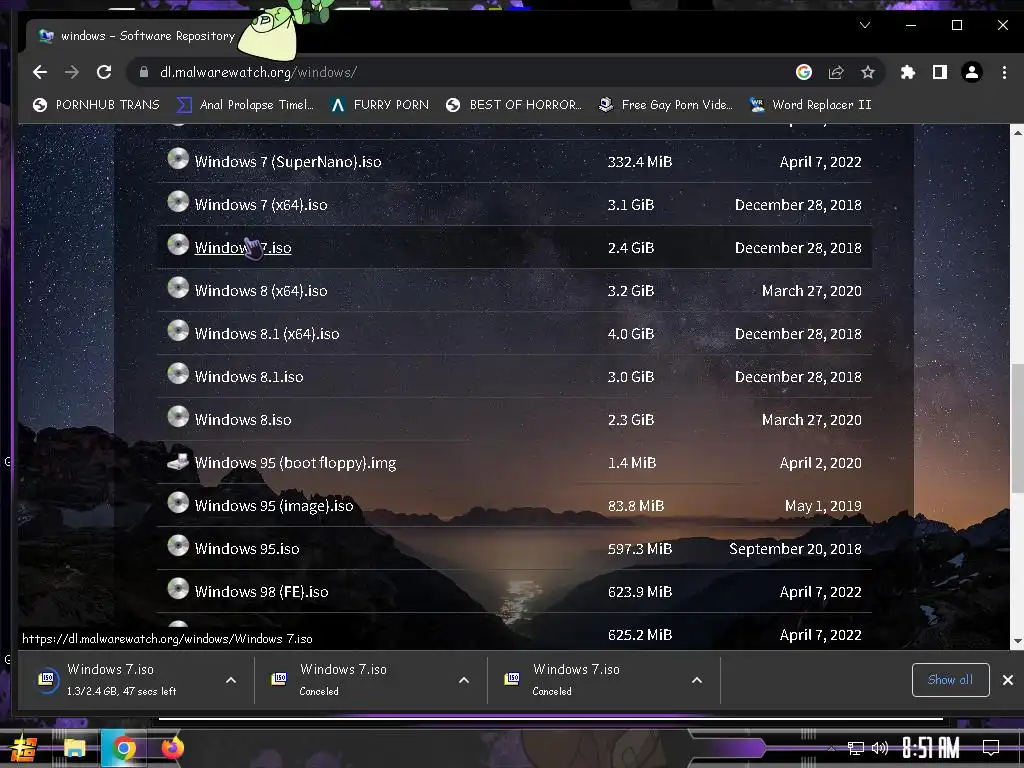Click disc icon beside Windows 8.1 (x64).iso

(178, 331)
